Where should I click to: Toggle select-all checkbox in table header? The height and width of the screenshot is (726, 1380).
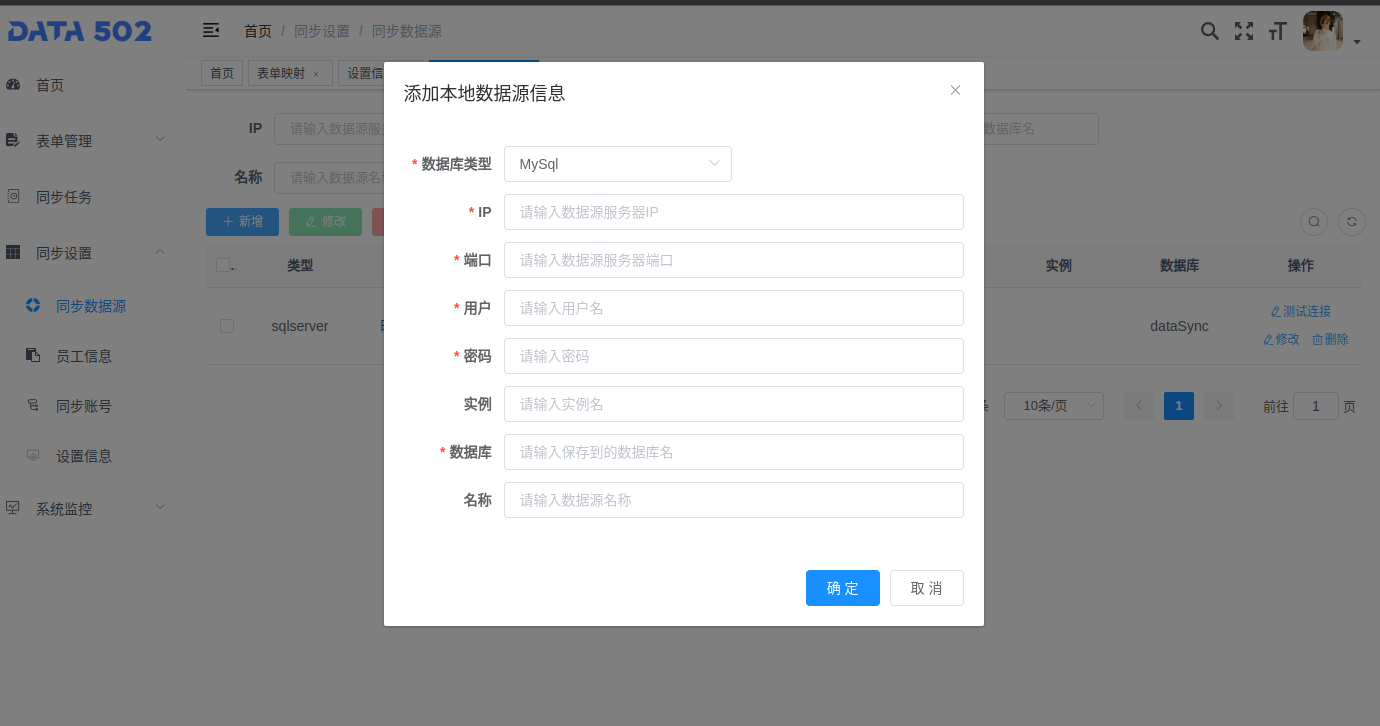(223, 265)
